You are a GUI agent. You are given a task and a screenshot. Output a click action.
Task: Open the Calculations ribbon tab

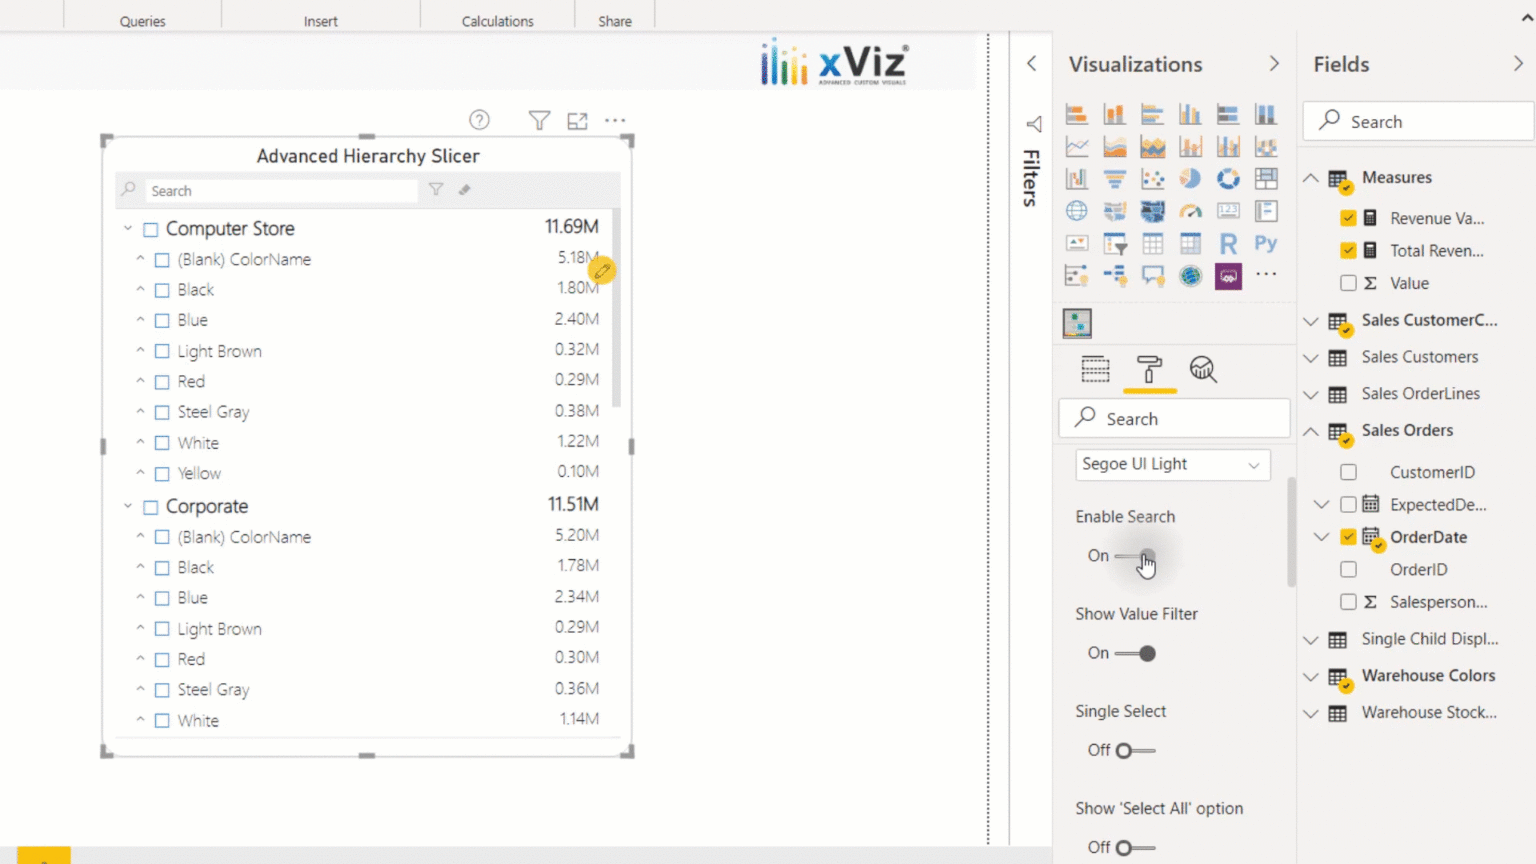[x=497, y=20]
